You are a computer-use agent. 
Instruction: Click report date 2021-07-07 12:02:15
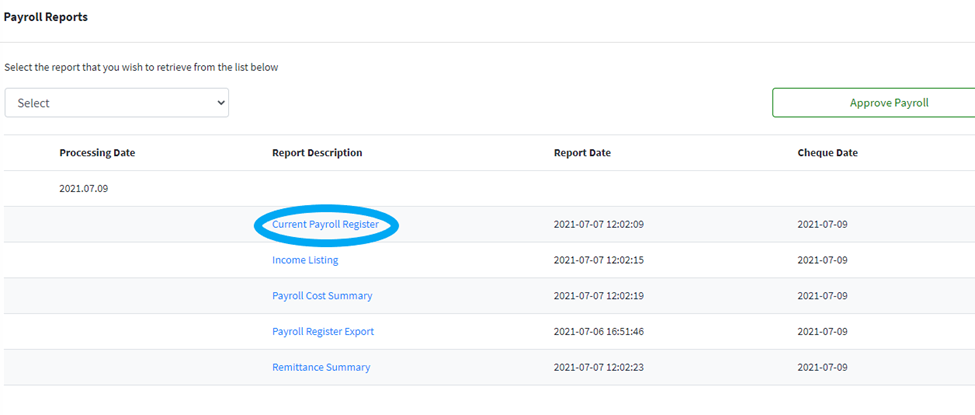pos(598,260)
